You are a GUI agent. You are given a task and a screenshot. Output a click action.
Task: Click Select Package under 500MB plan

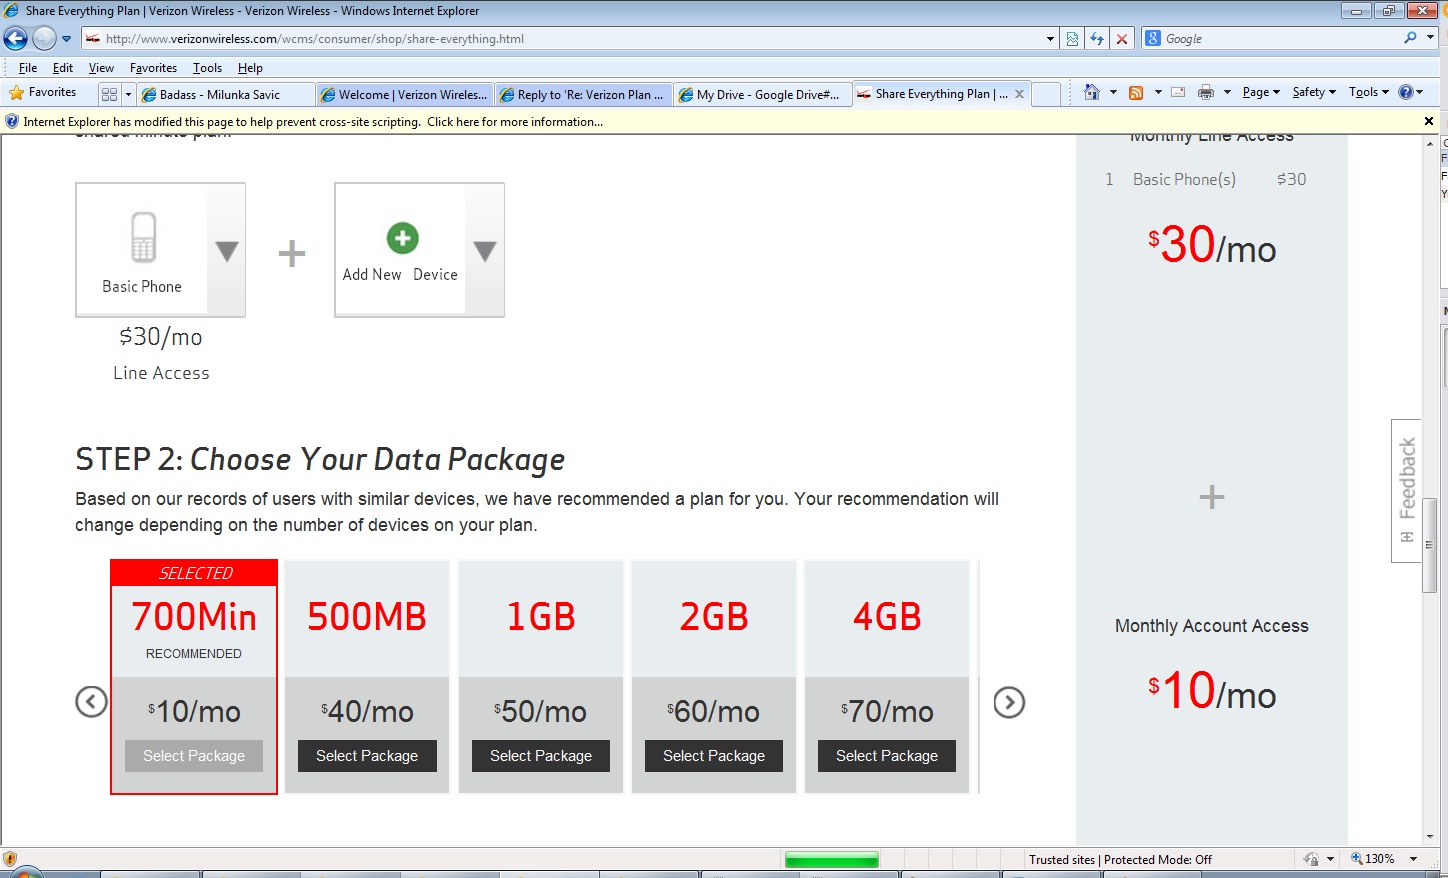coord(367,756)
